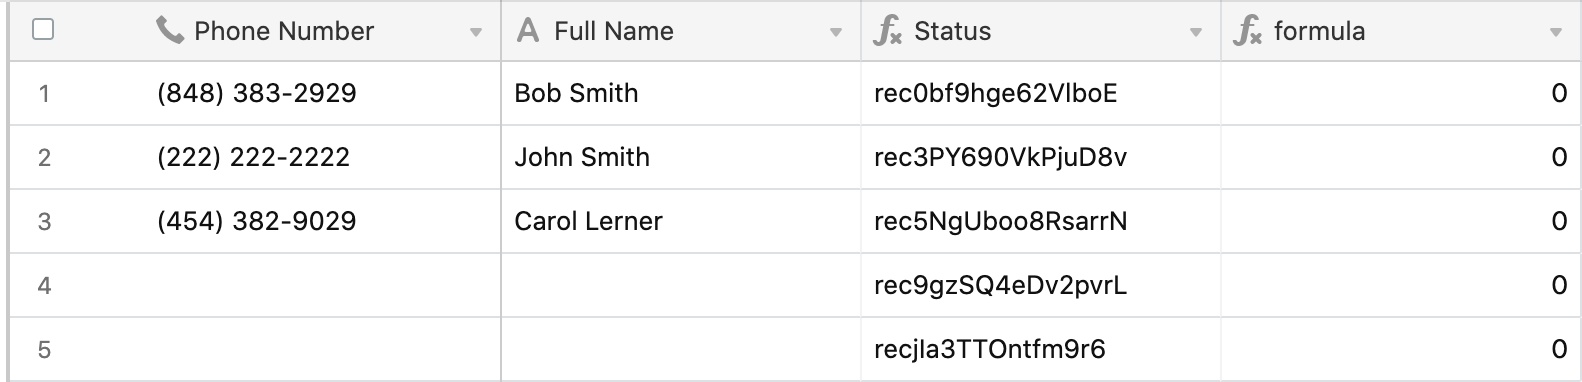Open the Full Name column dropdown arrow

point(836,33)
